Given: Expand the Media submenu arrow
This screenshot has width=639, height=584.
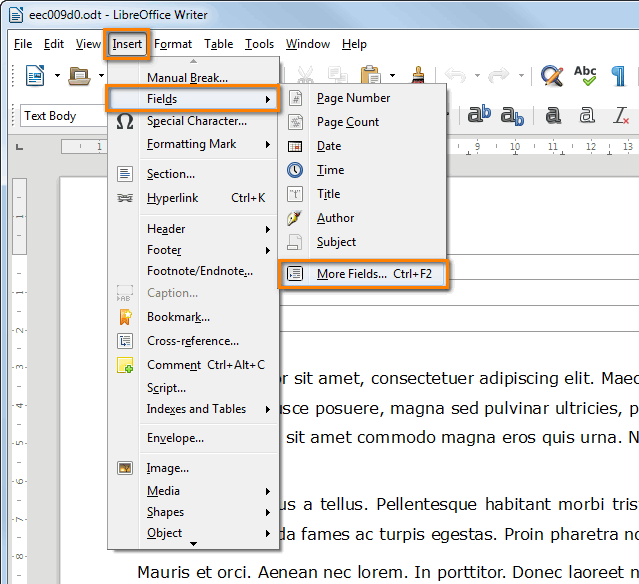Looking at the screenshot, I should (268, 491).
